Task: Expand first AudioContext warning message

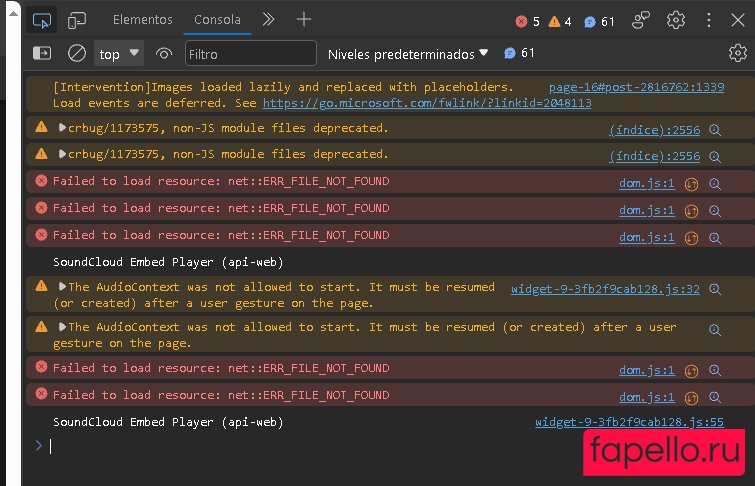Action: [x=62, y=287]
